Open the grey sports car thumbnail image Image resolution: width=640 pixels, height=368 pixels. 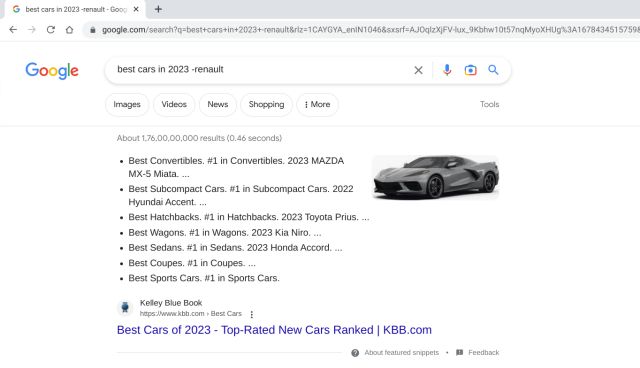(x=436, y=177)
